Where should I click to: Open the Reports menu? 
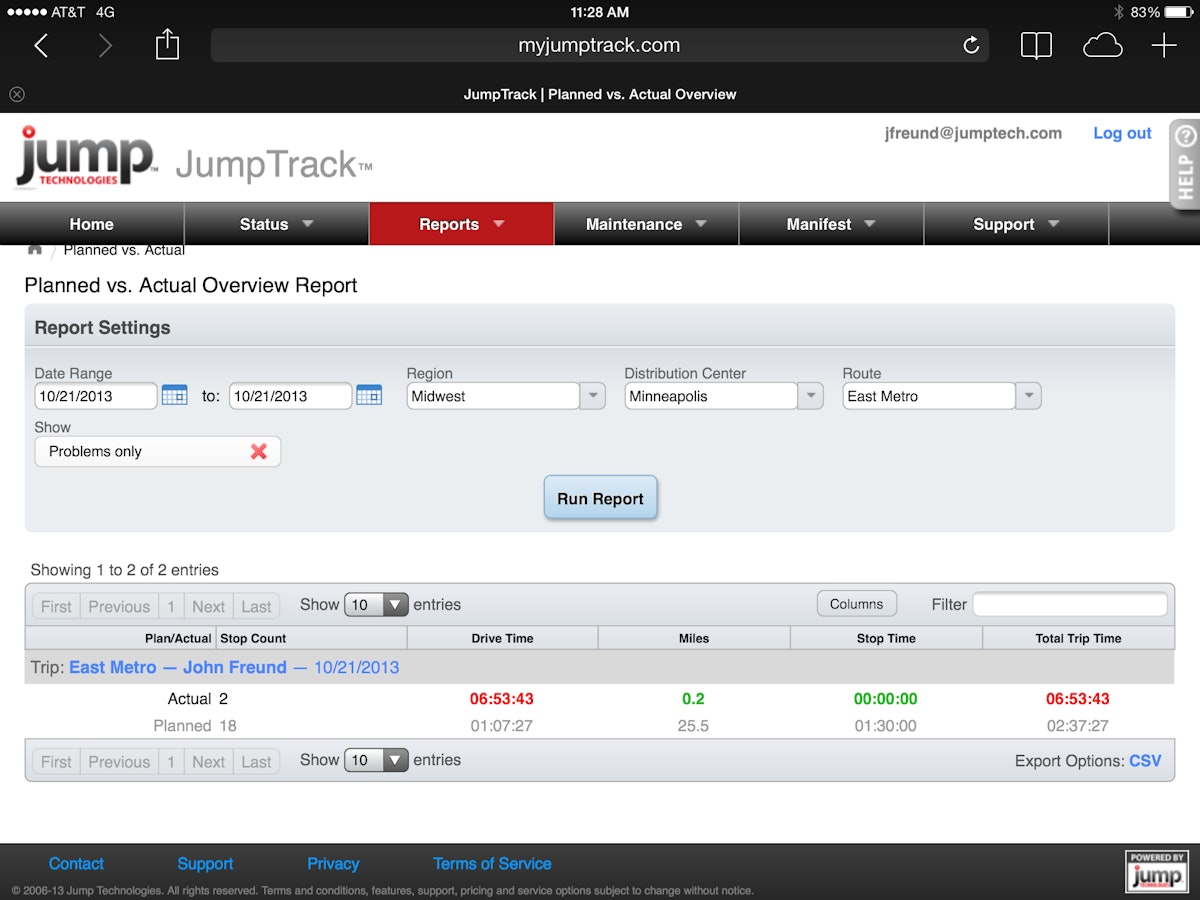point(460,223)
